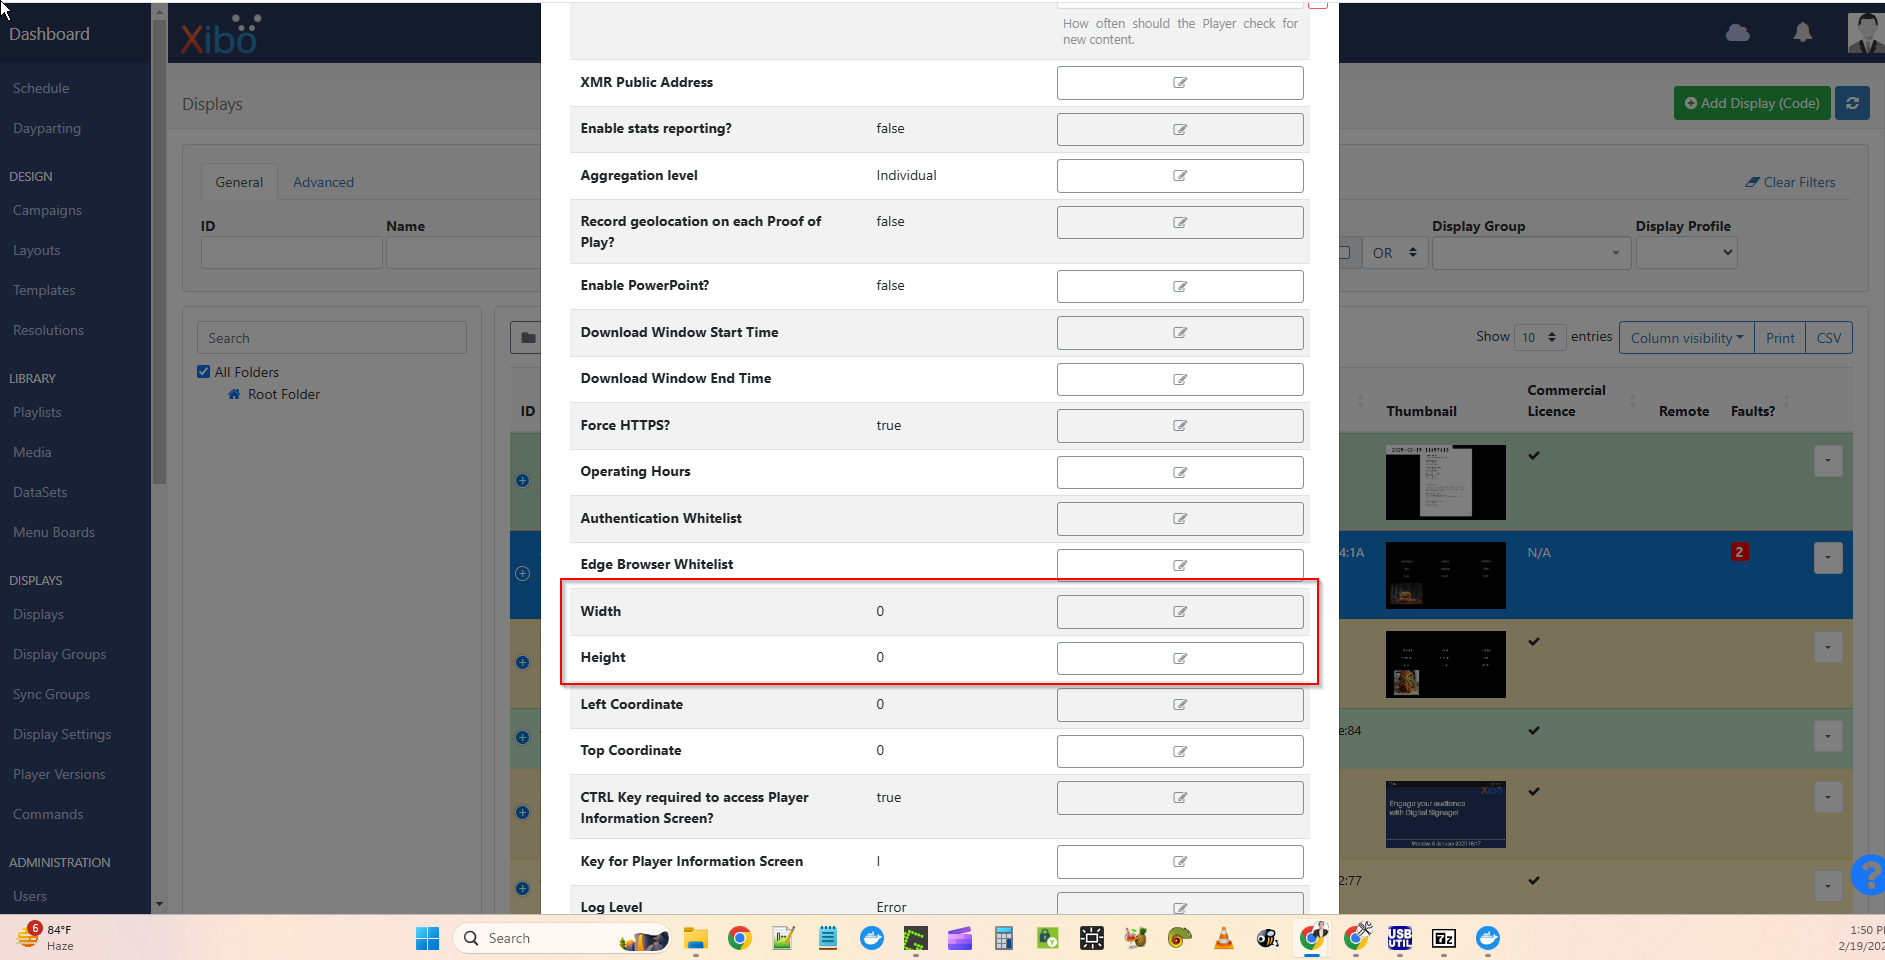Open the OR logical operator dropdown
The image size is (1885, 960).
click(1395, 252)
